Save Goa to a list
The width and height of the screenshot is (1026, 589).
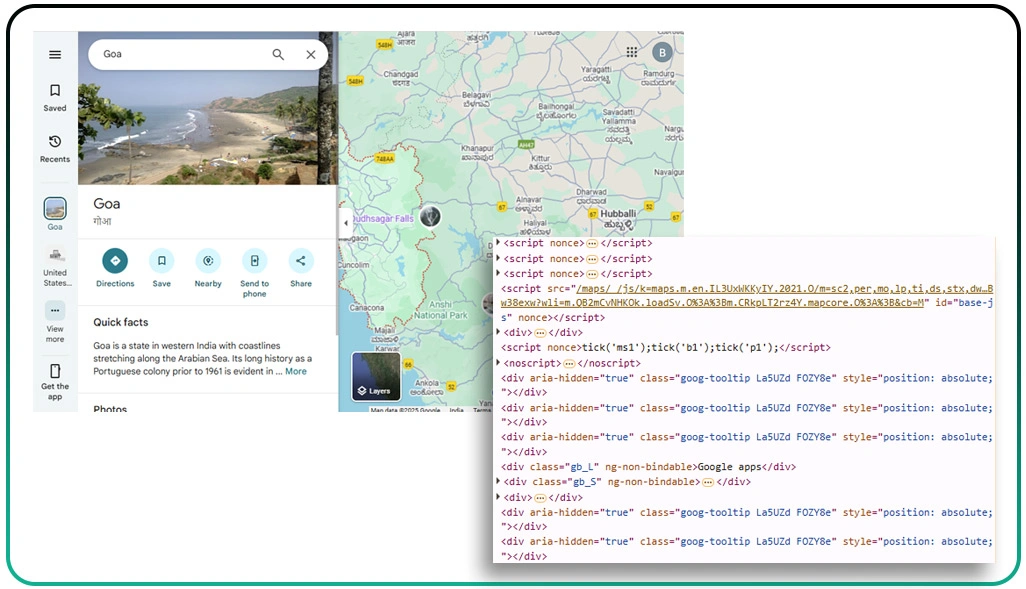click(x=161, y=262)
